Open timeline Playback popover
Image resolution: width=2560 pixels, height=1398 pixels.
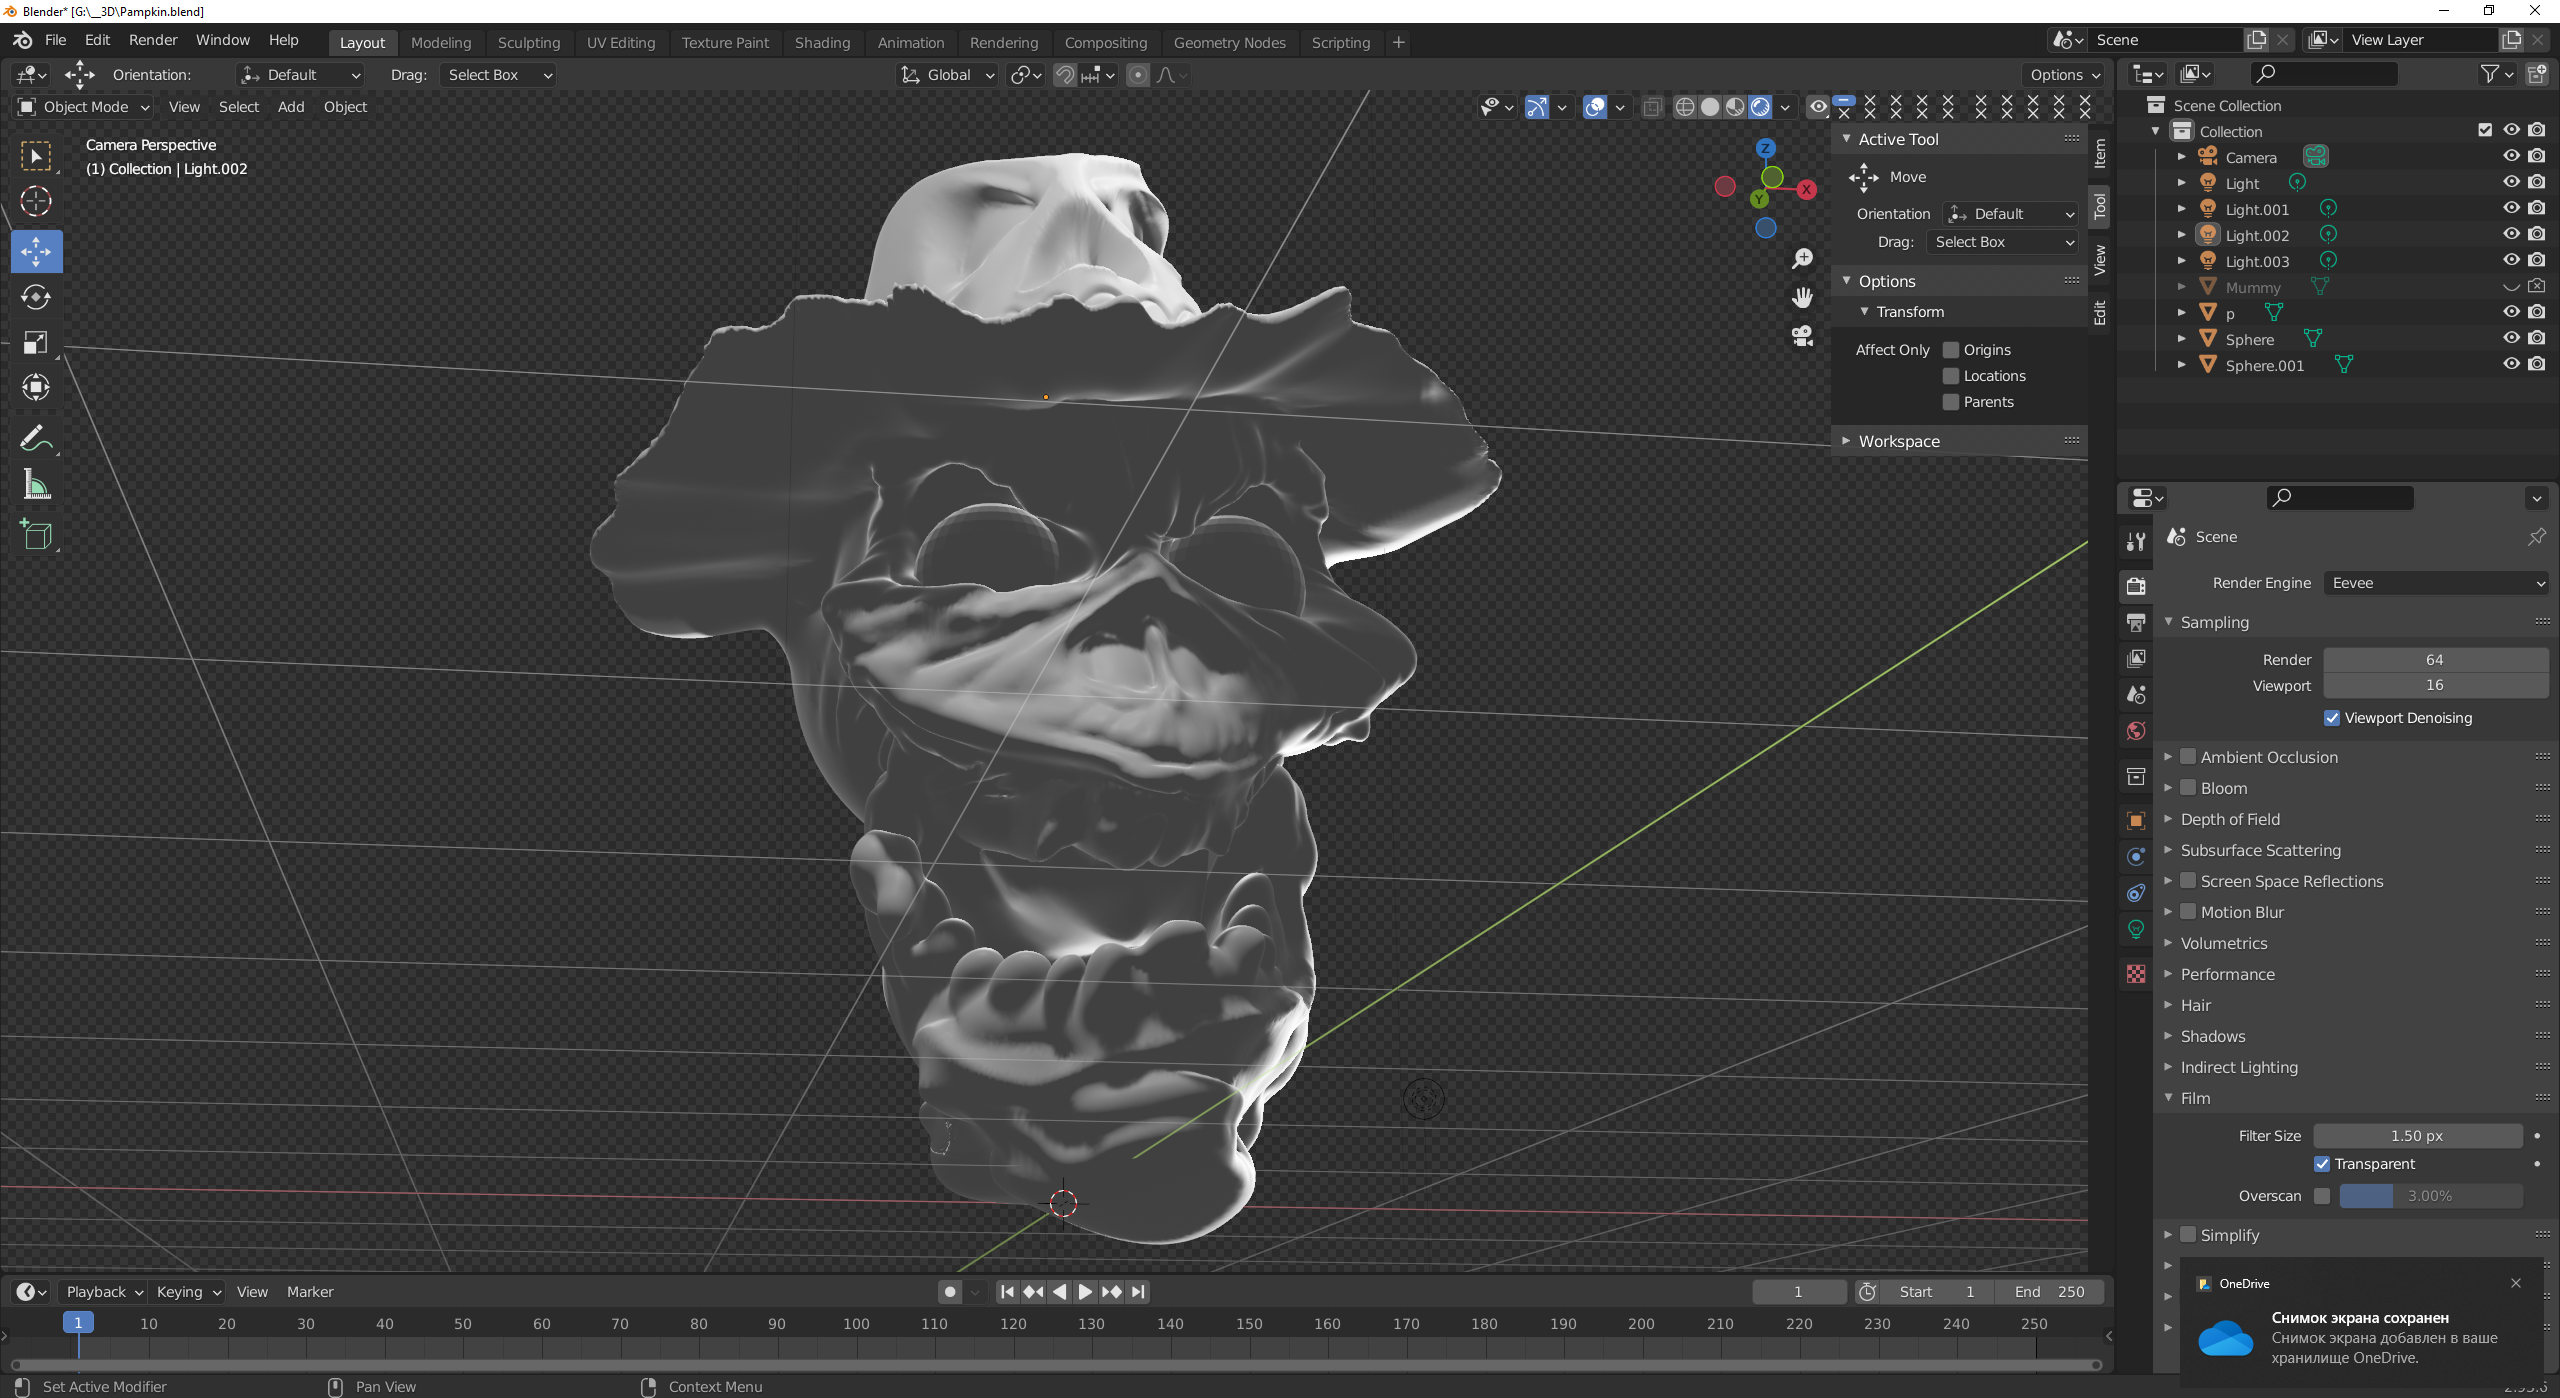click(x=104, y=1292)
